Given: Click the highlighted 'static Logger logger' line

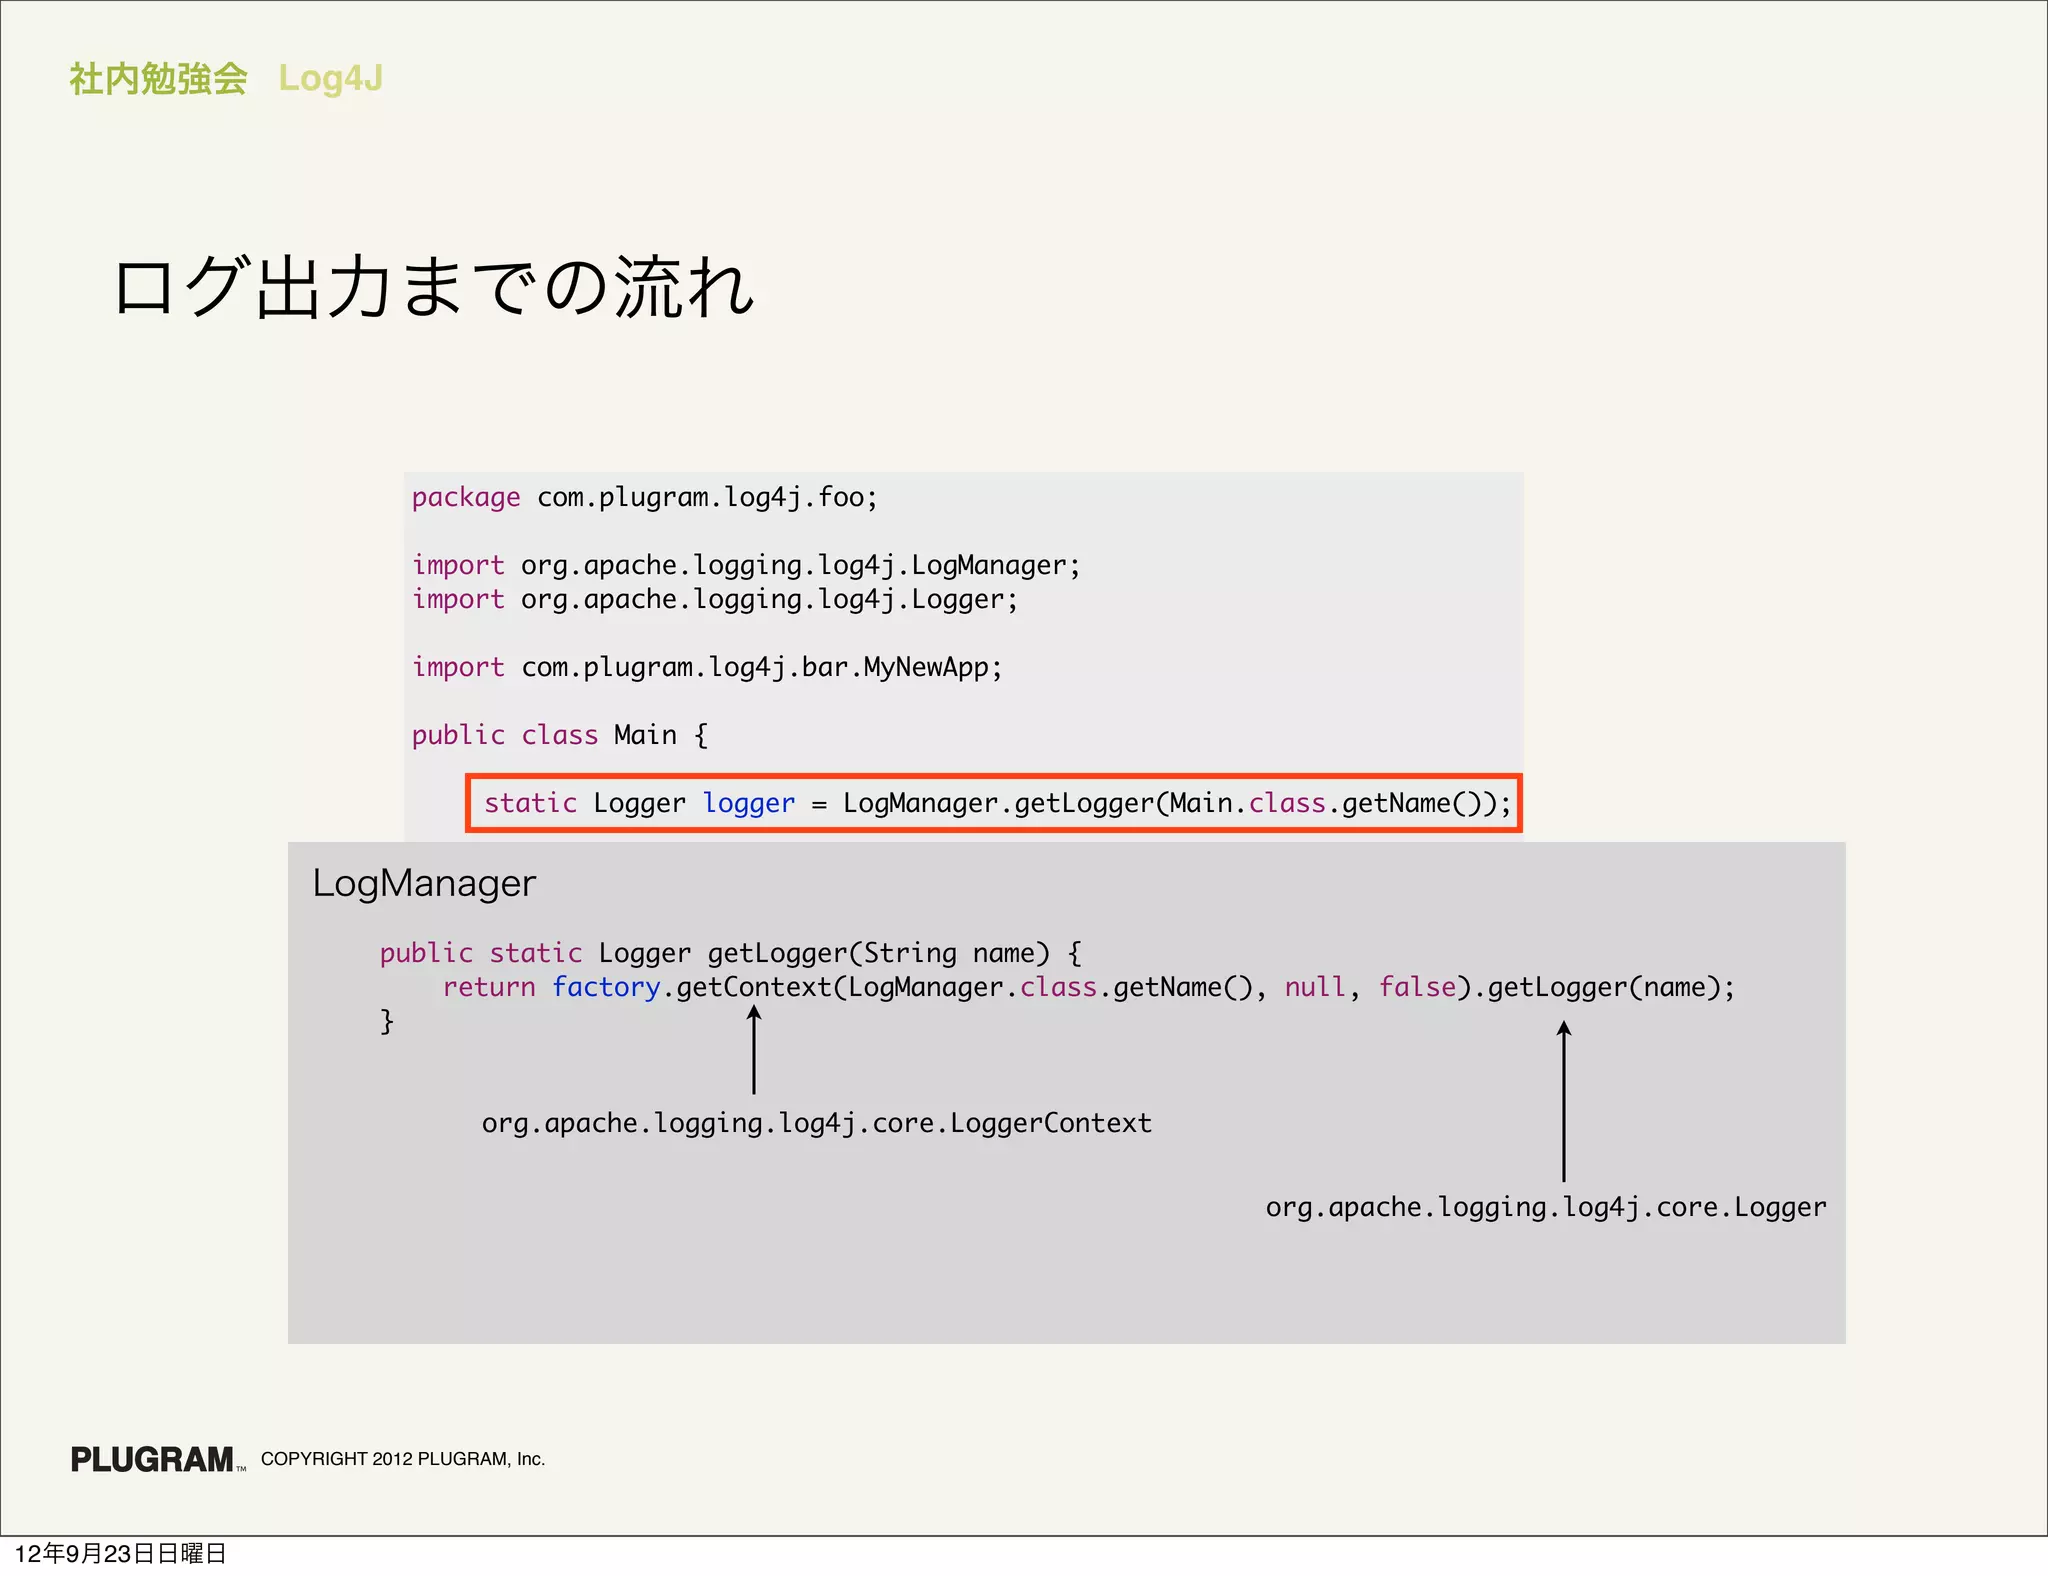Looking at the screenshot, I should click(x=994, y=803).
